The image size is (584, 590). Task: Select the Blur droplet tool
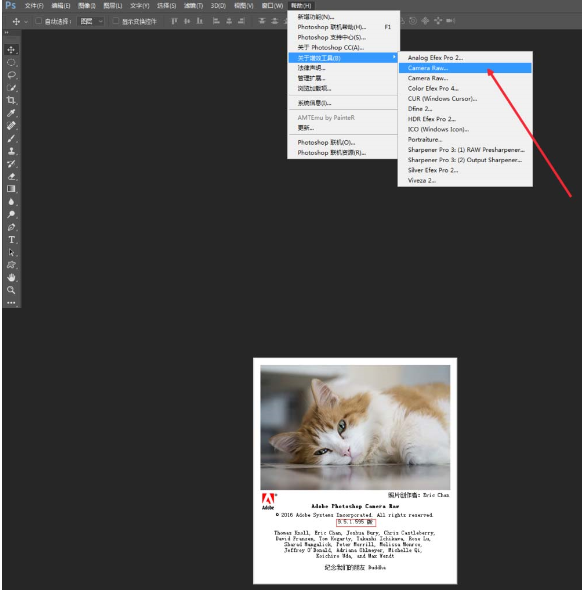click(x=11, y=202)
